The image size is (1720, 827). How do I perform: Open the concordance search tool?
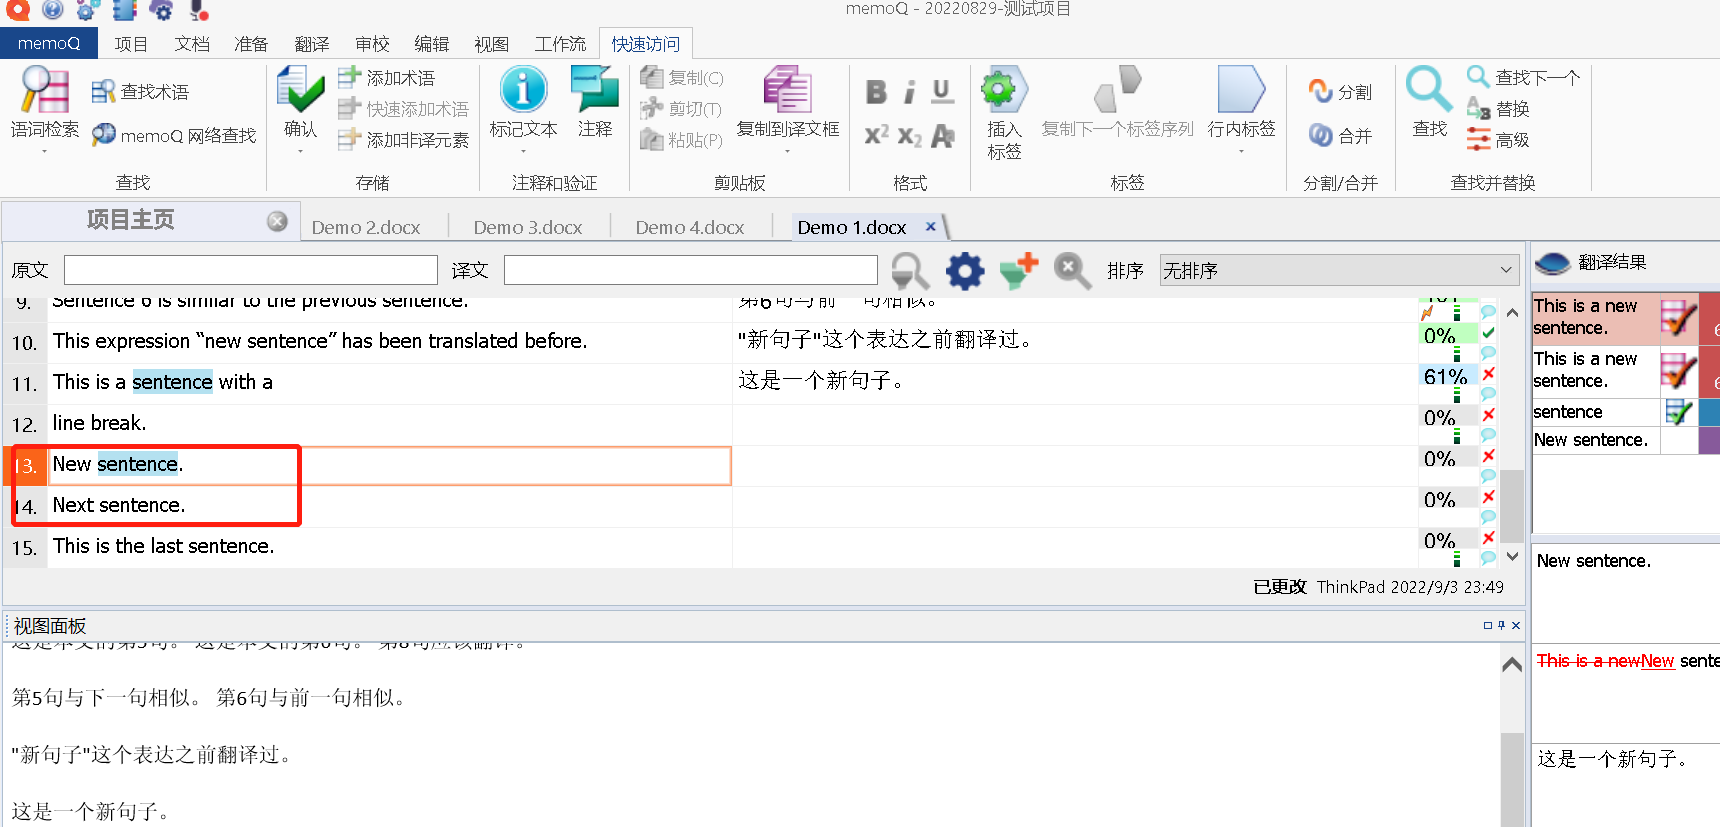(44, 92)
